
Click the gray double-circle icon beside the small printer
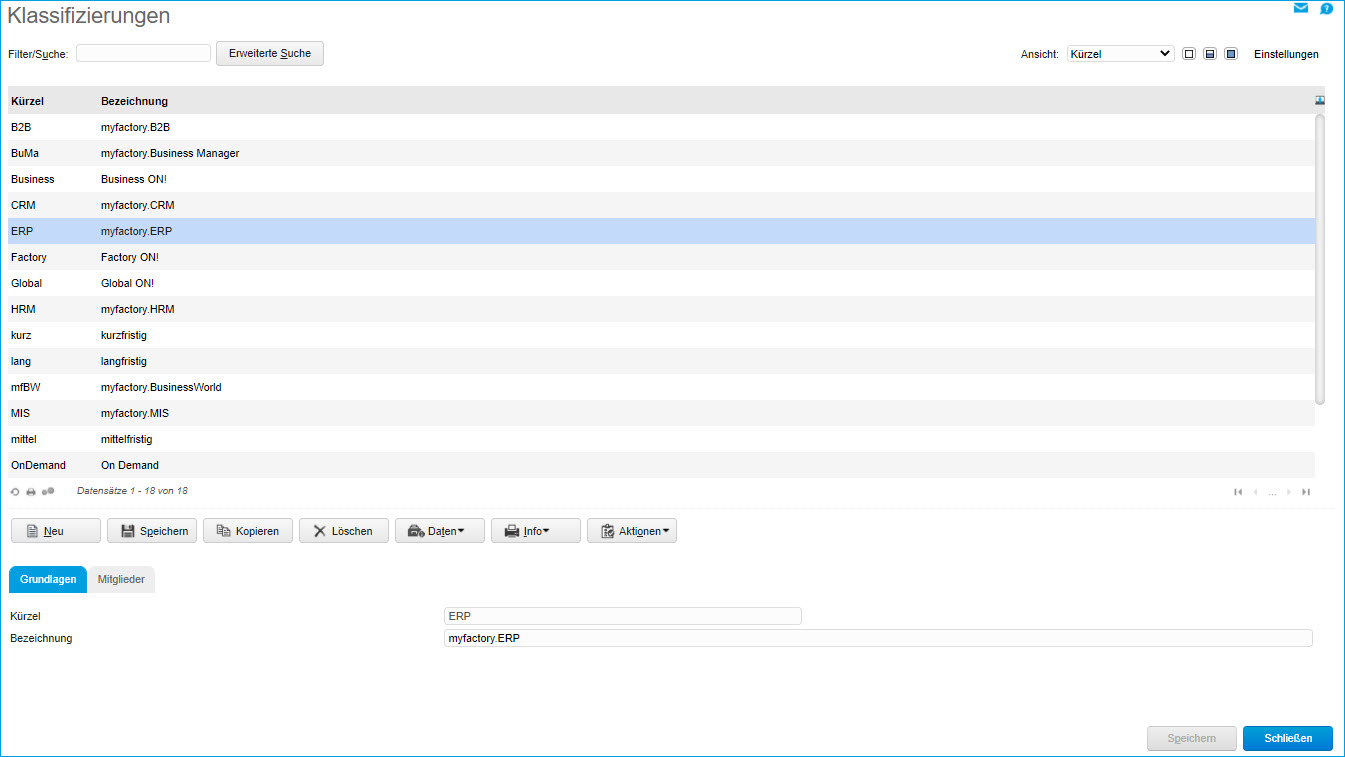(x=48, y=492)
